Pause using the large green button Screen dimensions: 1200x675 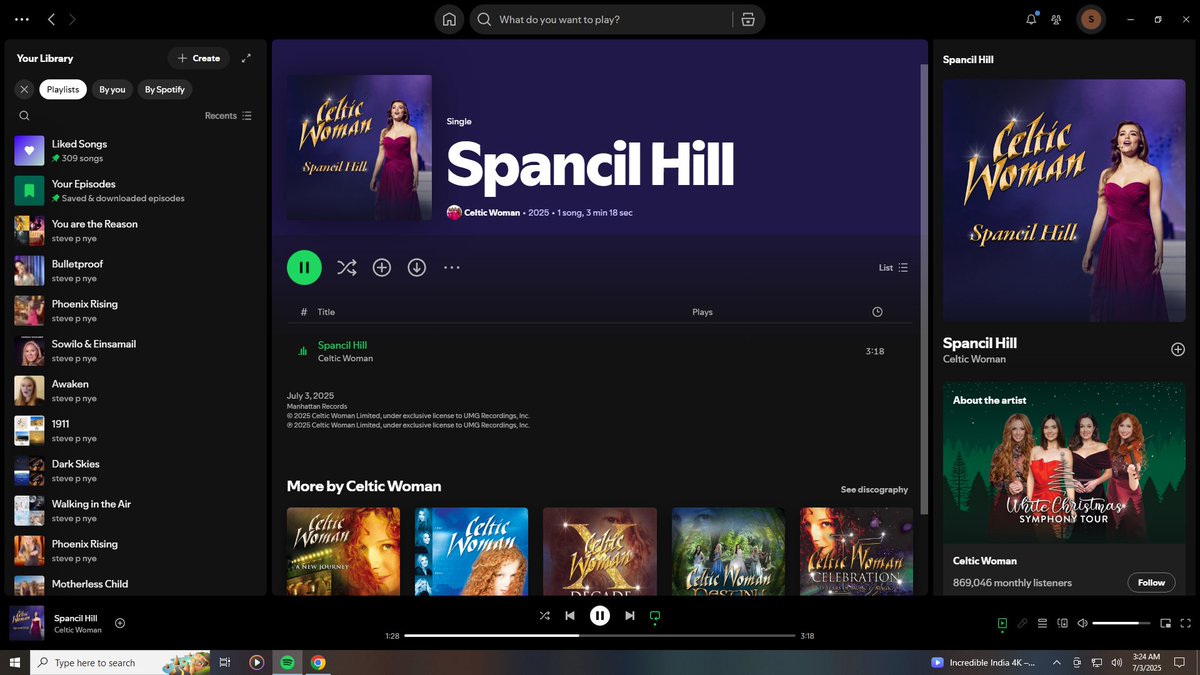click(x=304, y=267)
